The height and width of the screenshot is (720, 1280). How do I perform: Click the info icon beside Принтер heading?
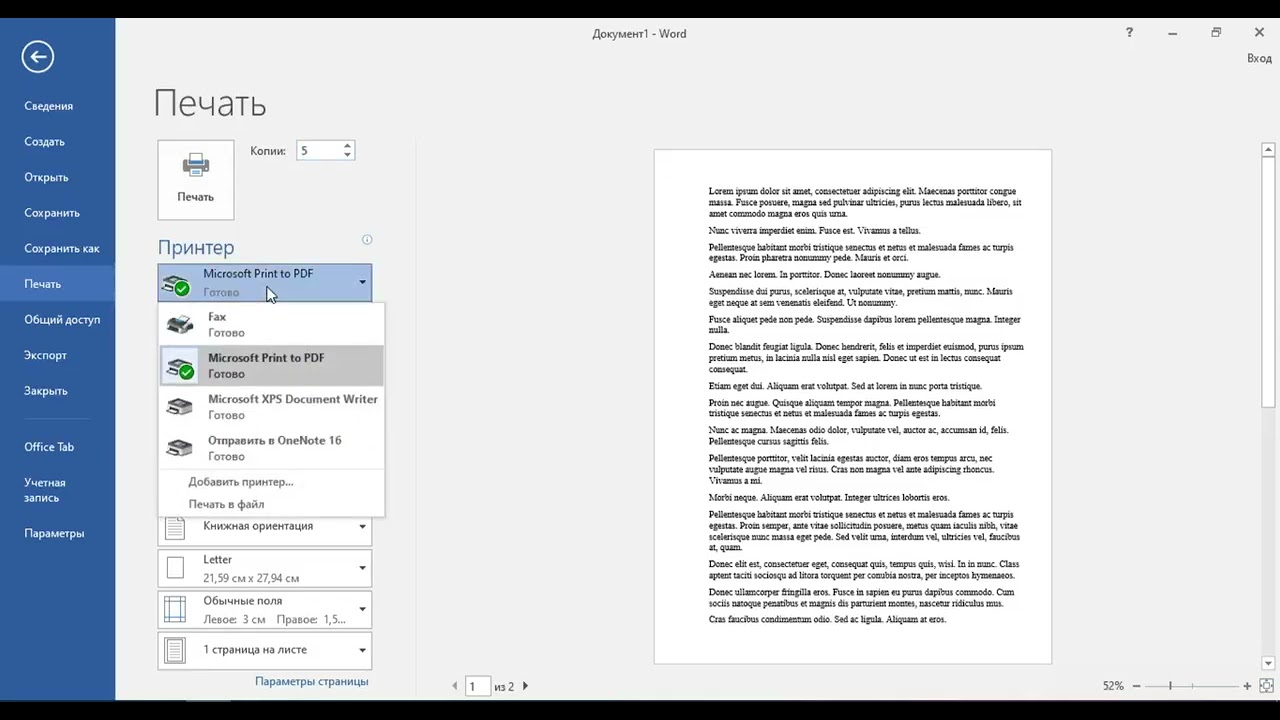[367, 240]
